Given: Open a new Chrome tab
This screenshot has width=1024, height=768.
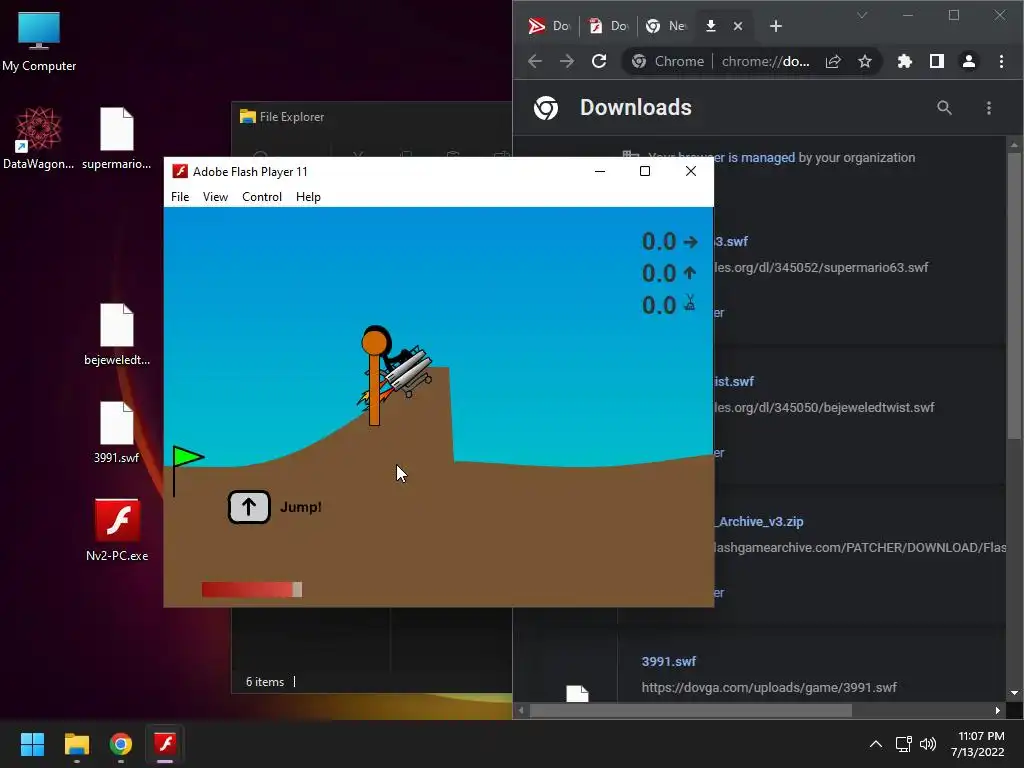Looking at the screenshot, I should tap(776, 25).
